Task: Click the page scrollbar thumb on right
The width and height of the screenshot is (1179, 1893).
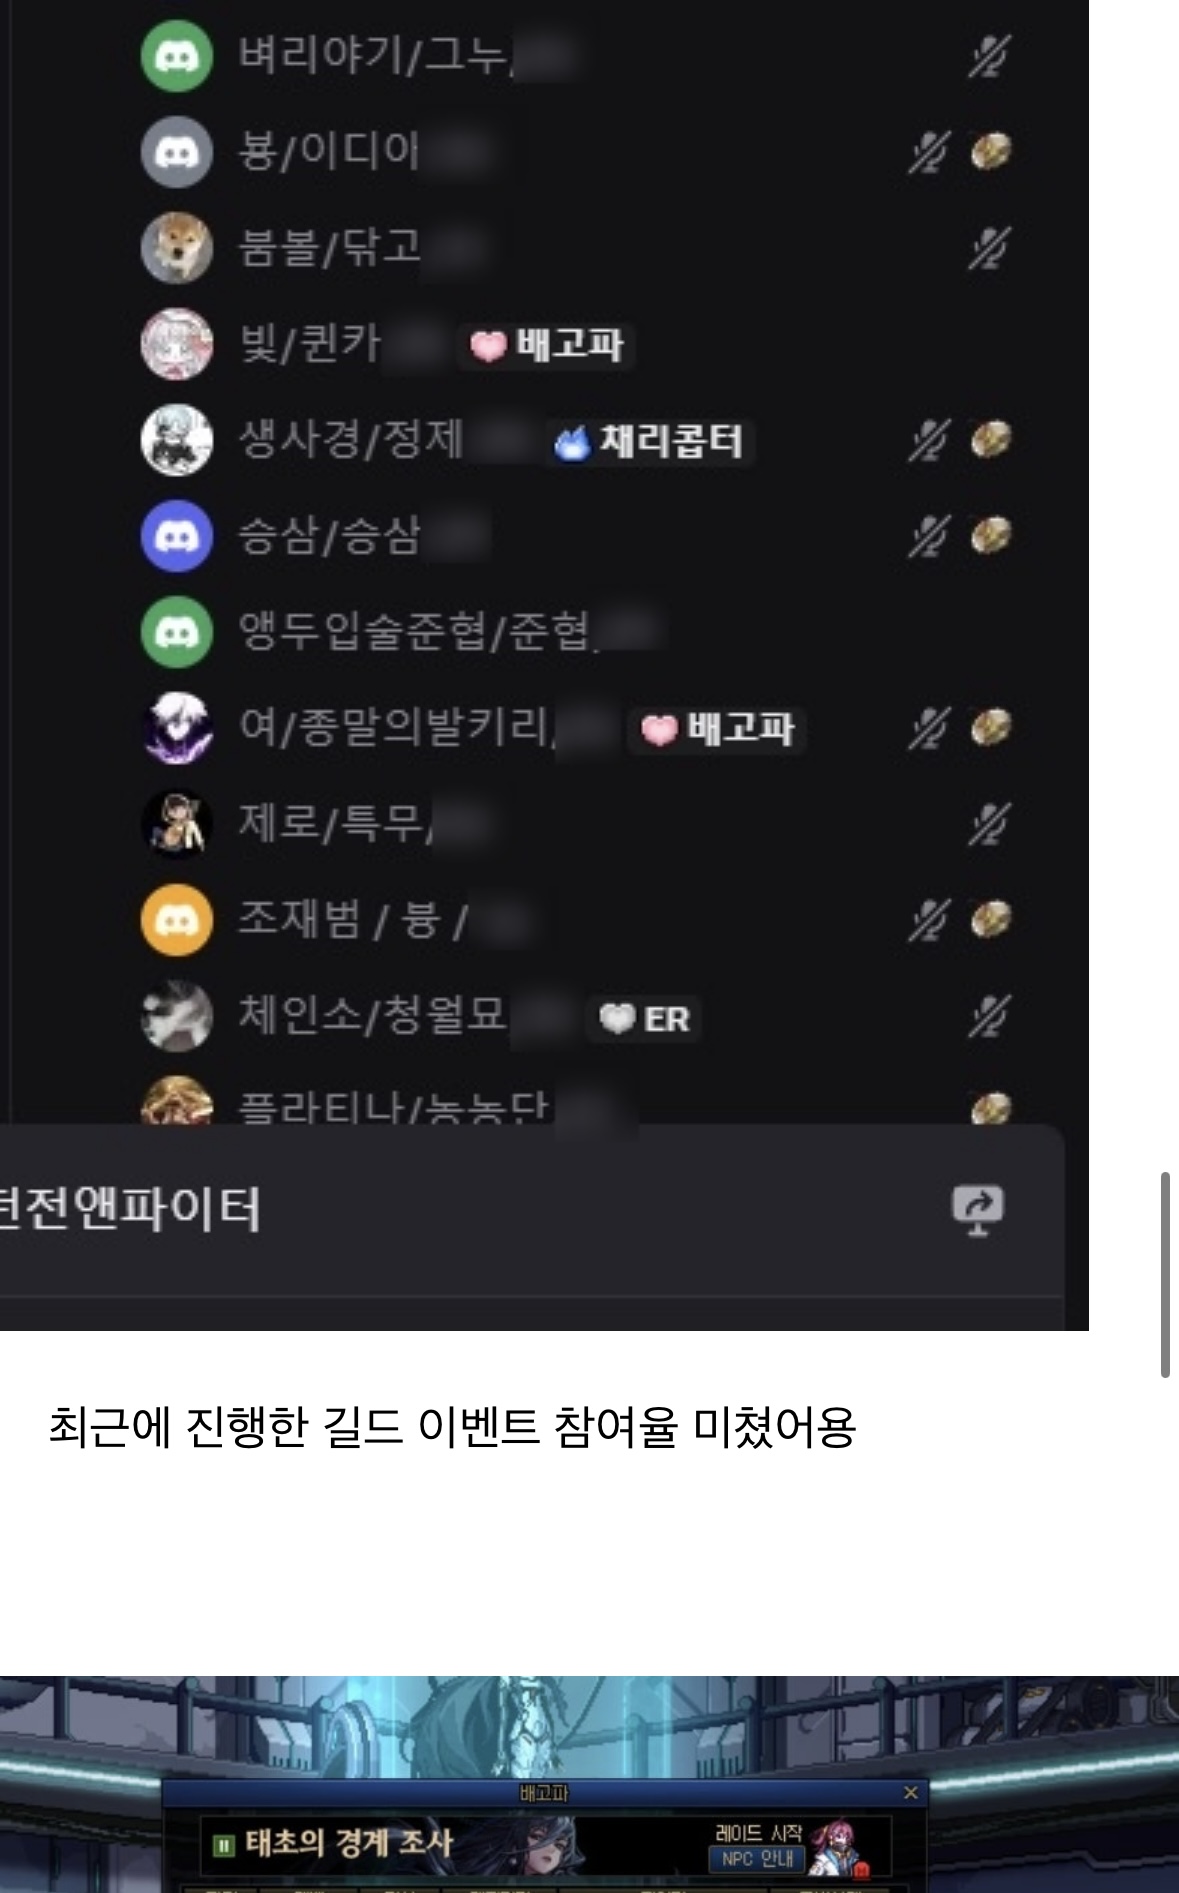Action: (x=1165, y=1275)
